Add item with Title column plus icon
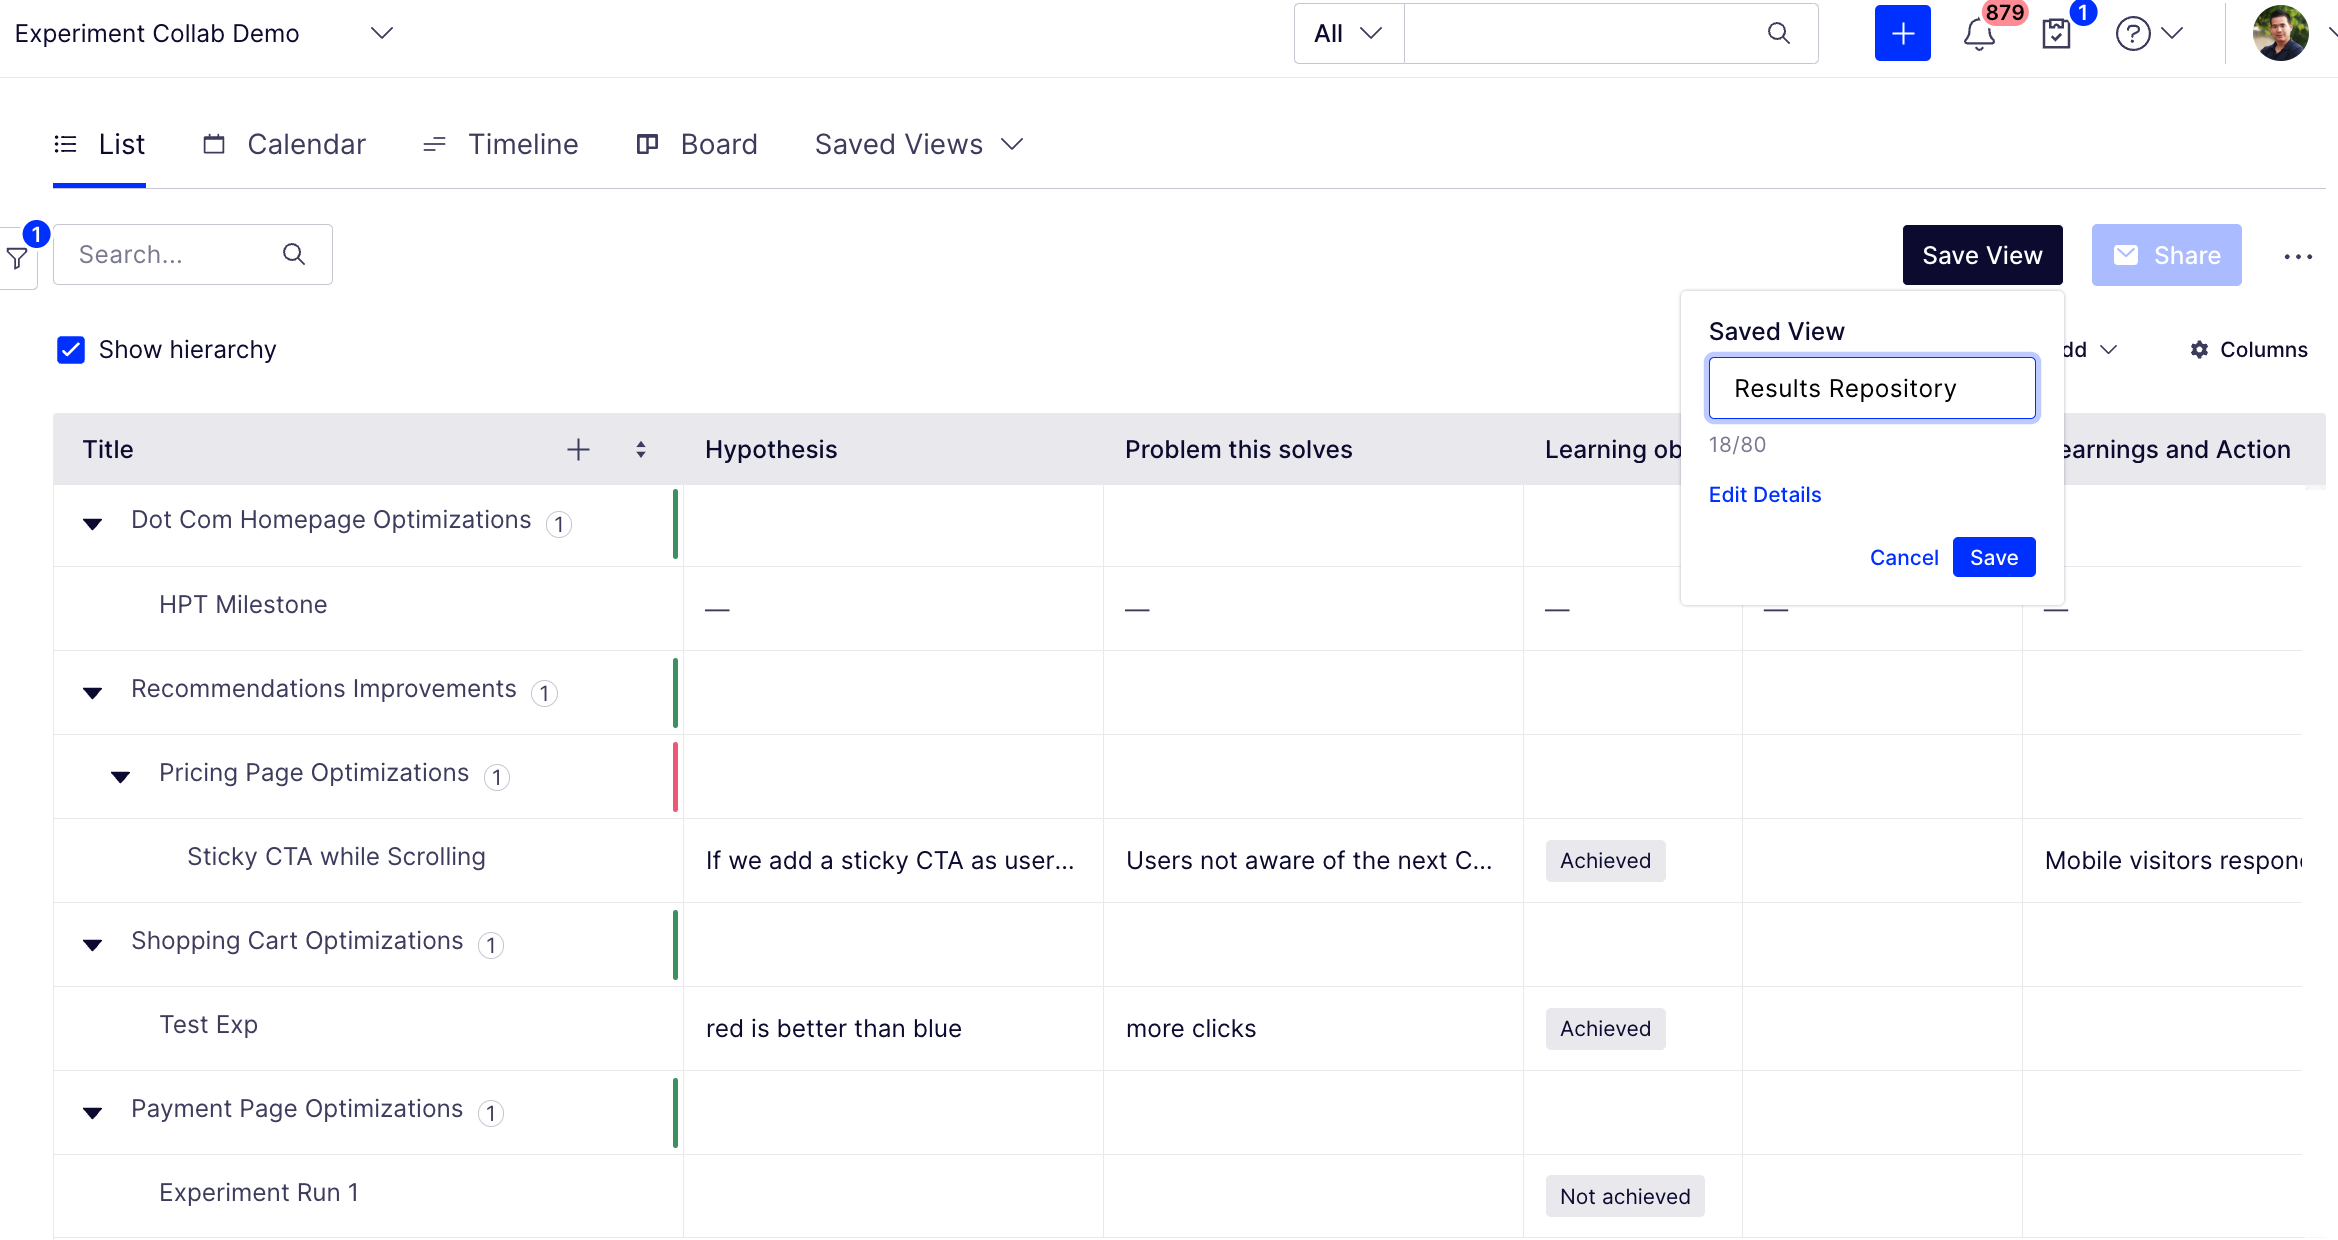Screen dimensions: 2338x1240 (578, 450)
